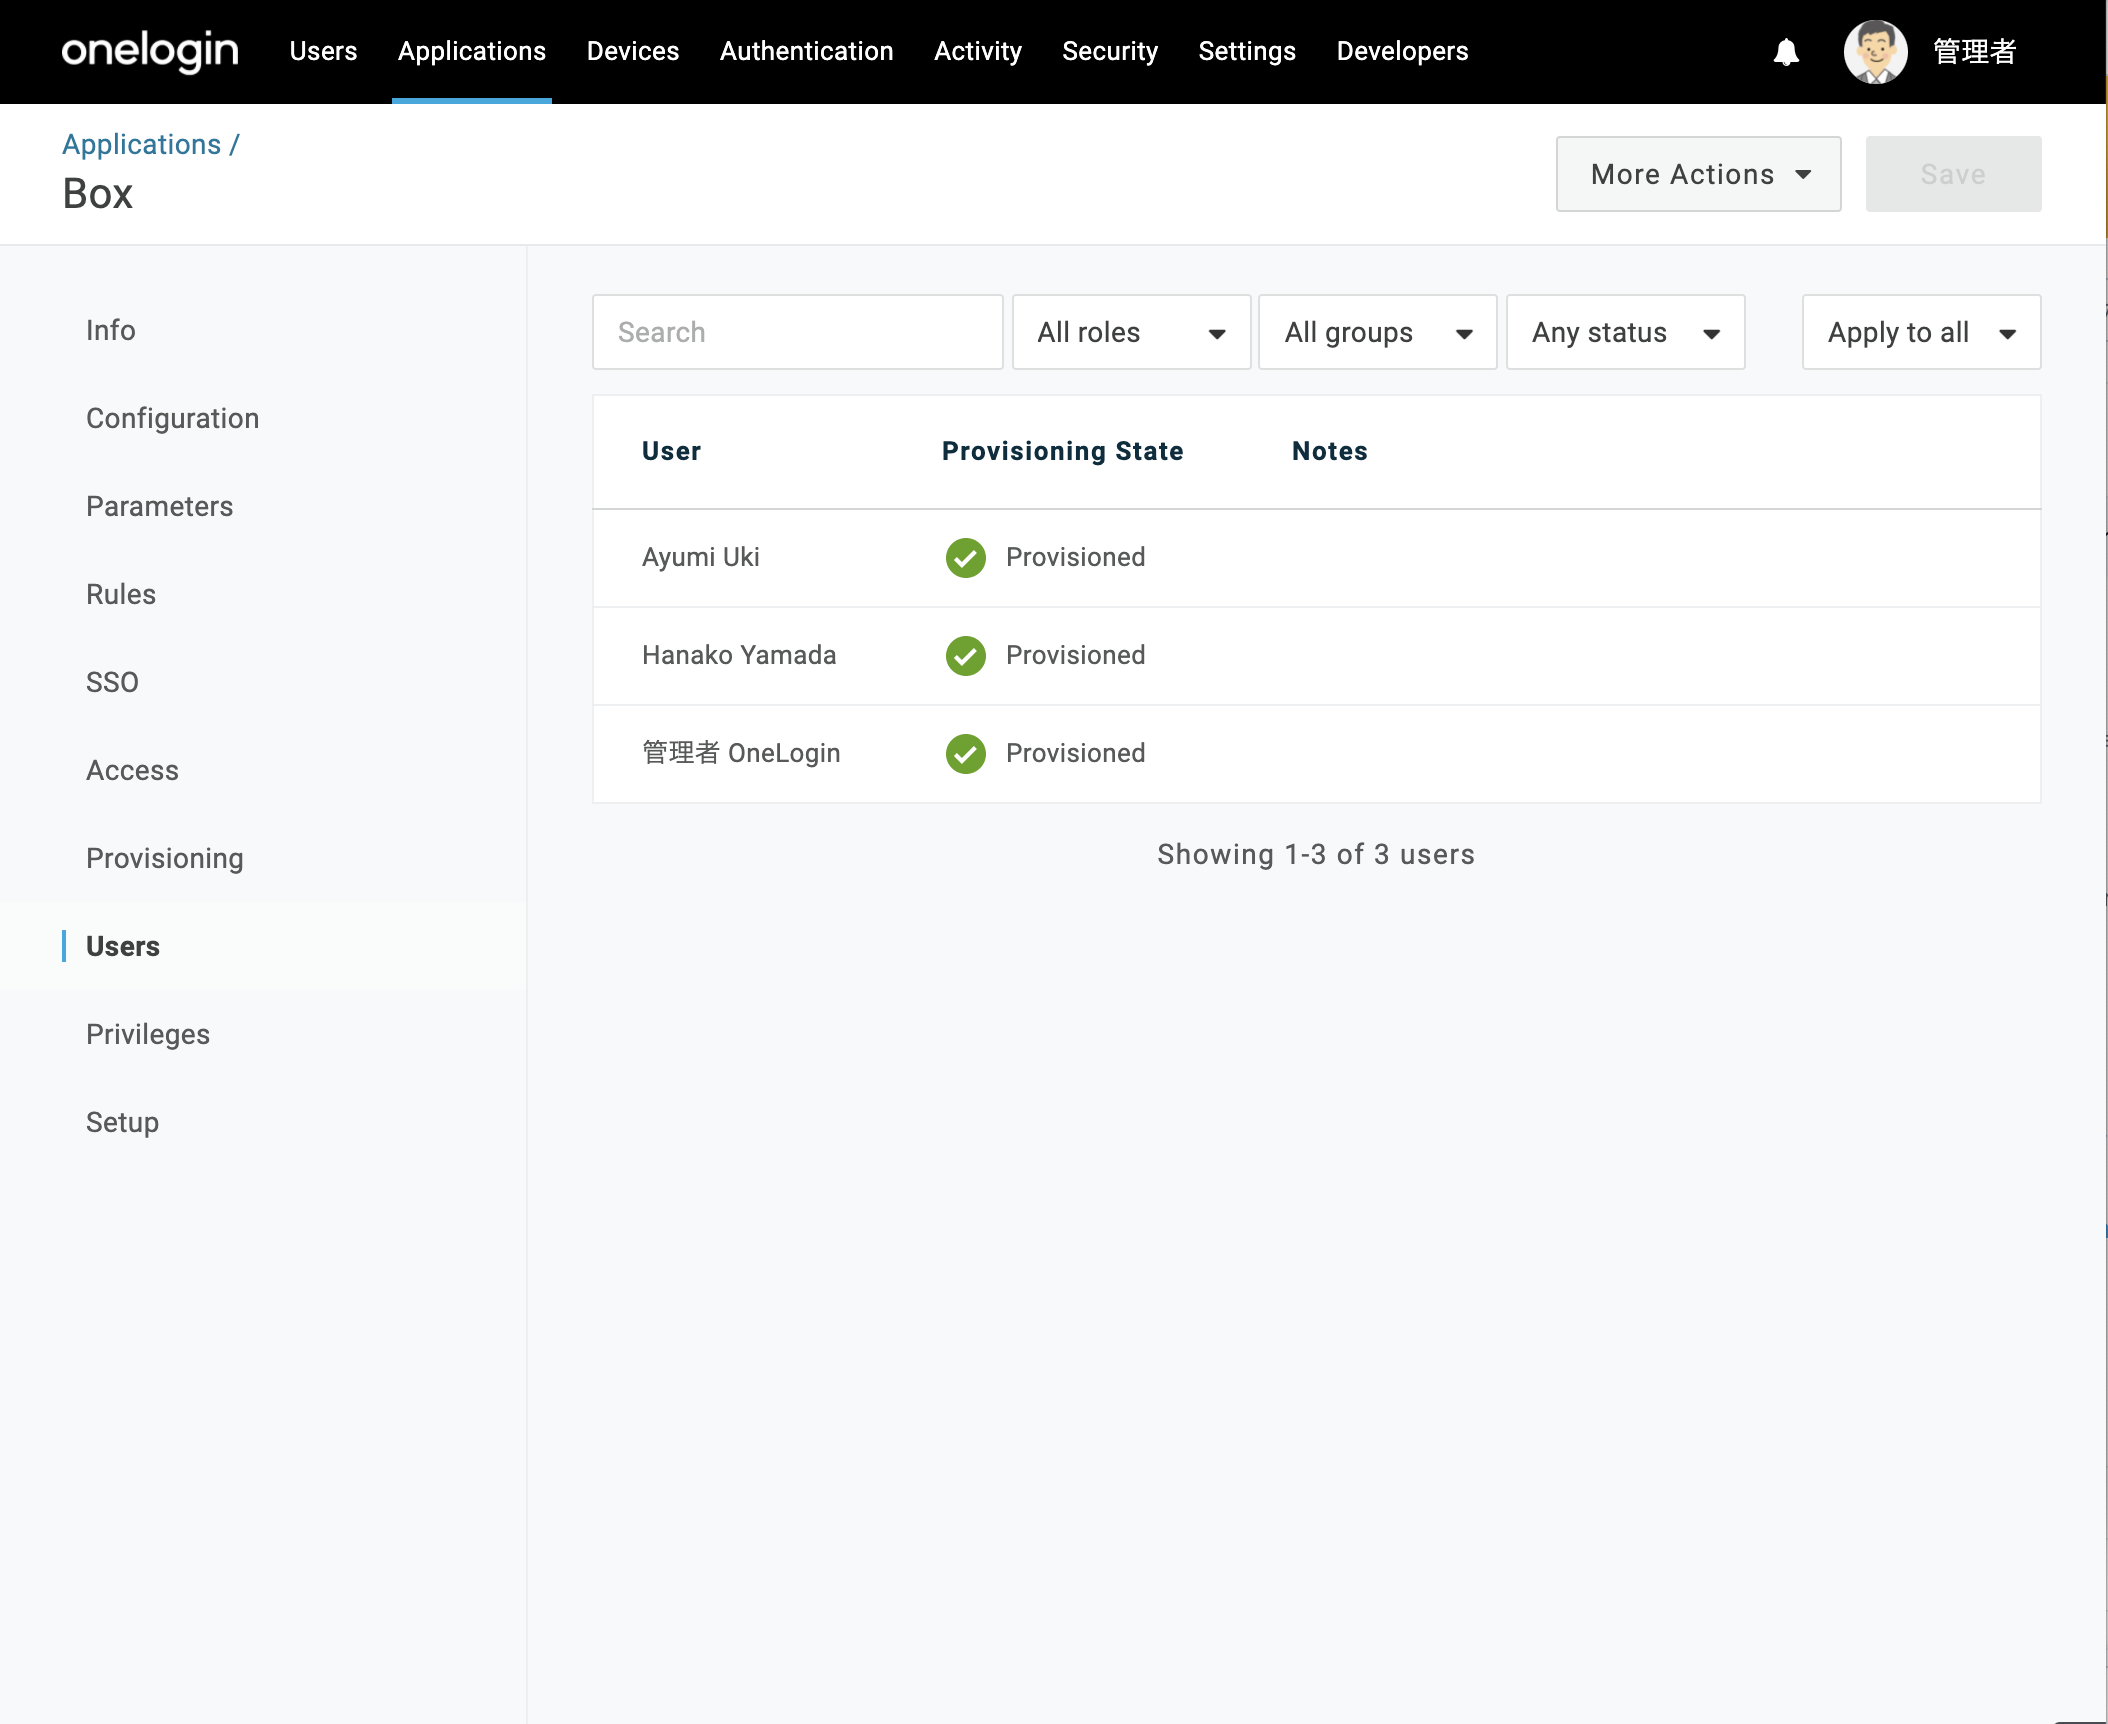Image resolution: width=2108 pixels, height=1724 pixels.
Task: Click Hanako Yamada's green provisioned checkmark
Action: point(966,655)
